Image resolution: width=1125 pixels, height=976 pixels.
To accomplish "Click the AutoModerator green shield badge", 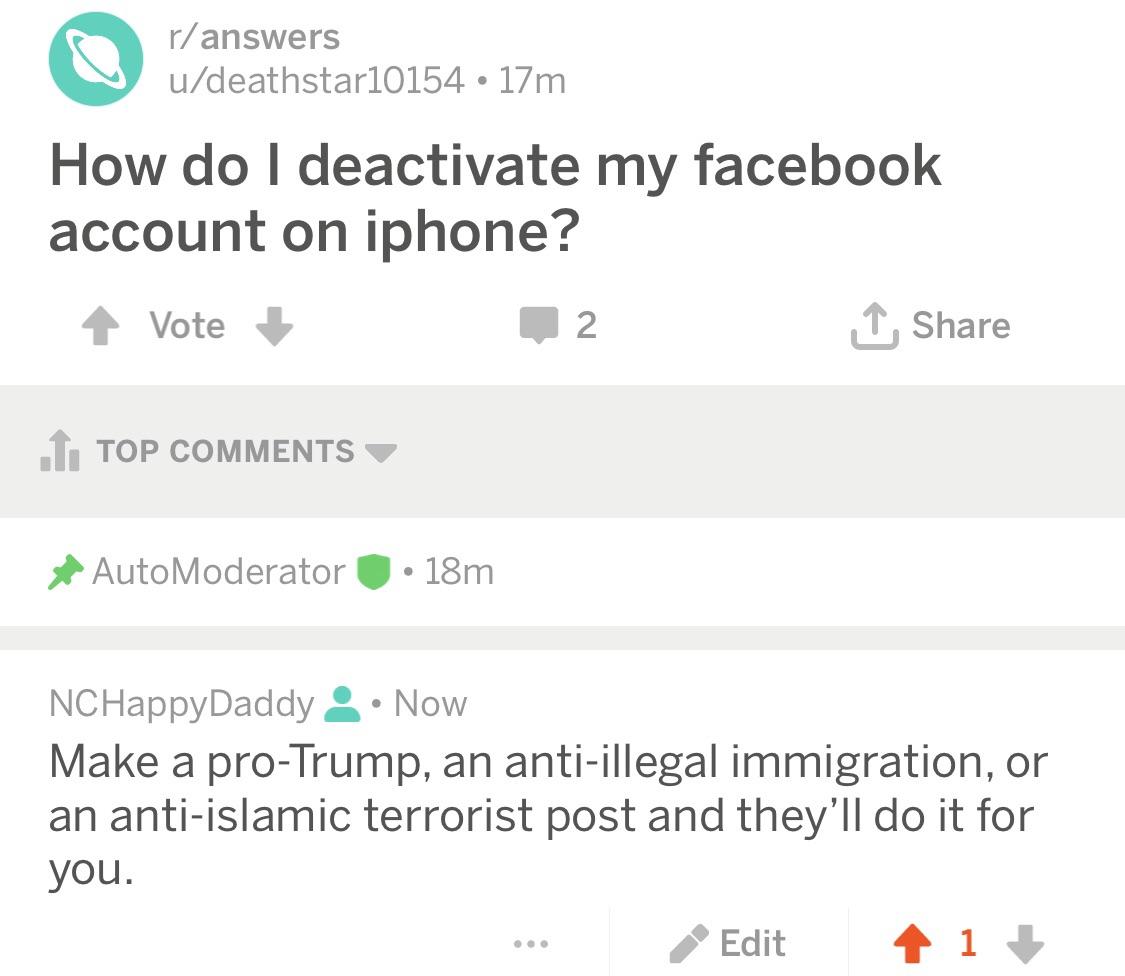I will [x=373, y=572].
